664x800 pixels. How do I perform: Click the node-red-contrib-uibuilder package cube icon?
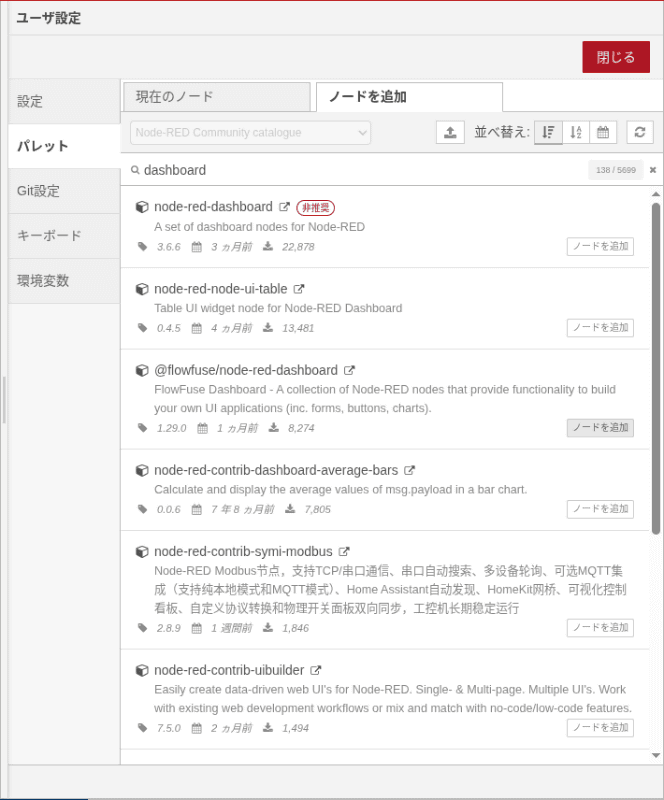coord(142,670)
